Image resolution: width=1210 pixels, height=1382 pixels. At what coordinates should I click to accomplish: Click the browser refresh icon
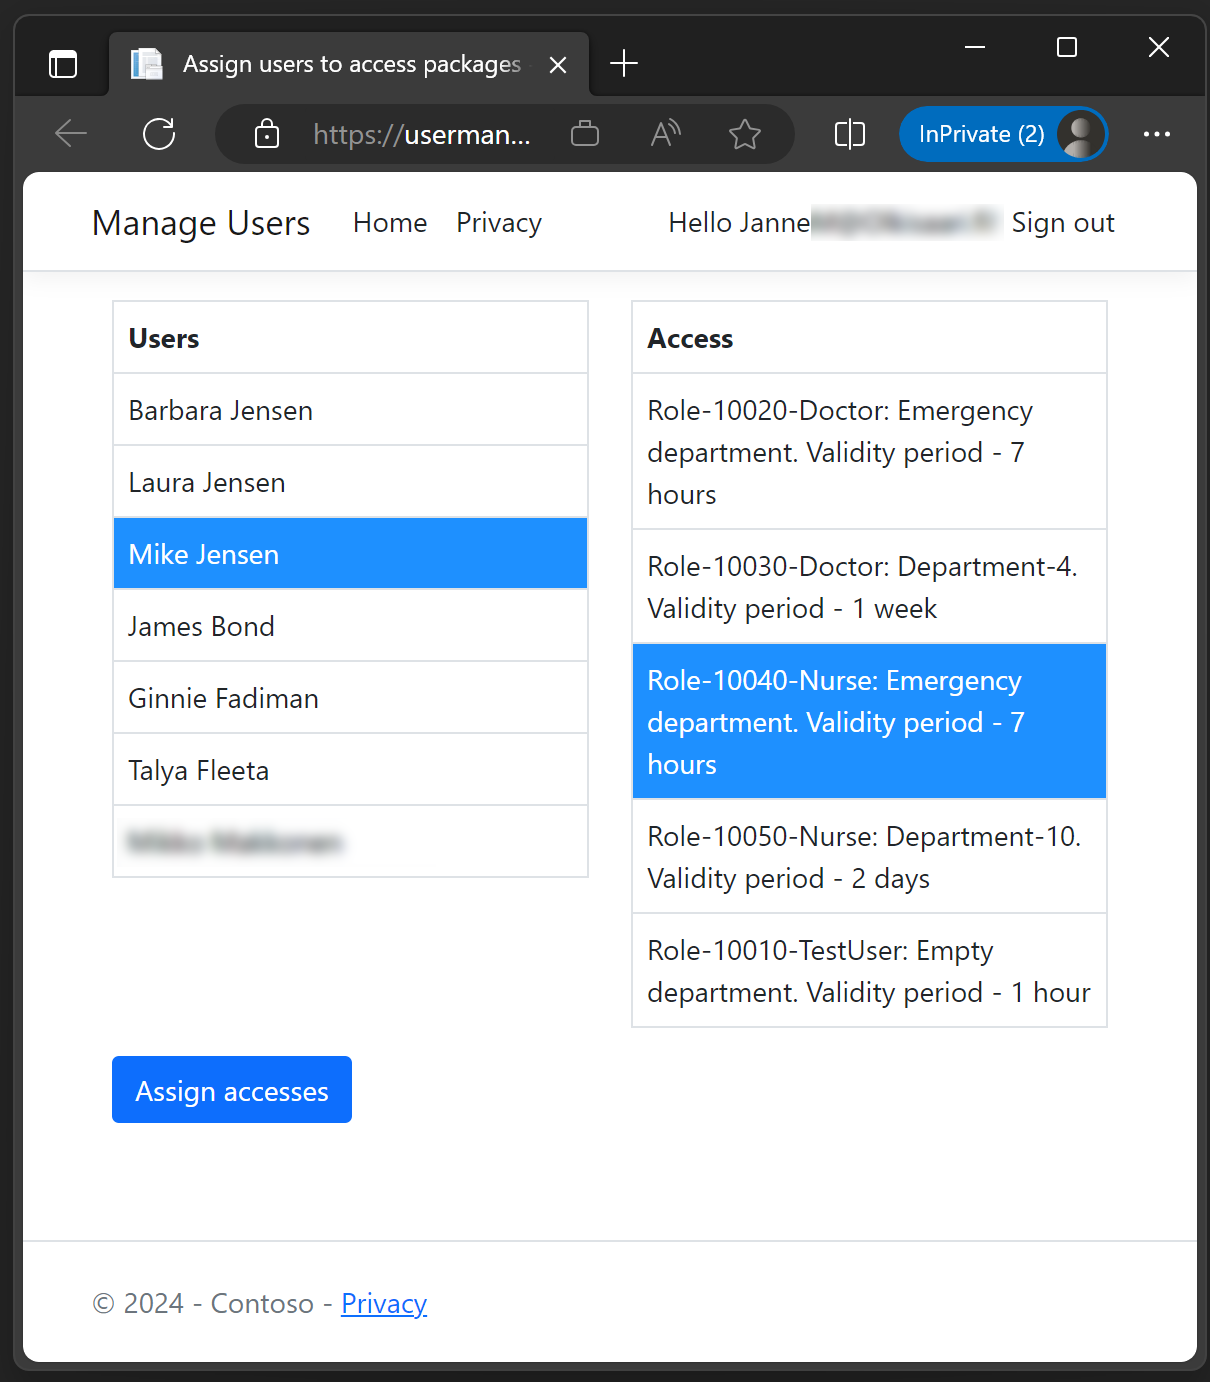pyautogui.click(x=159, y=134)
